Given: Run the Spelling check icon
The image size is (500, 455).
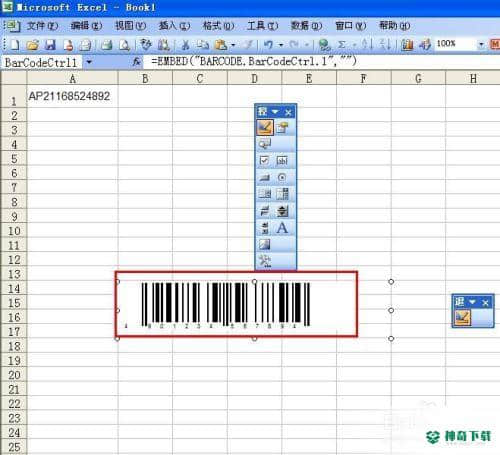Looking at the screenshot, I should click(146, 44).
